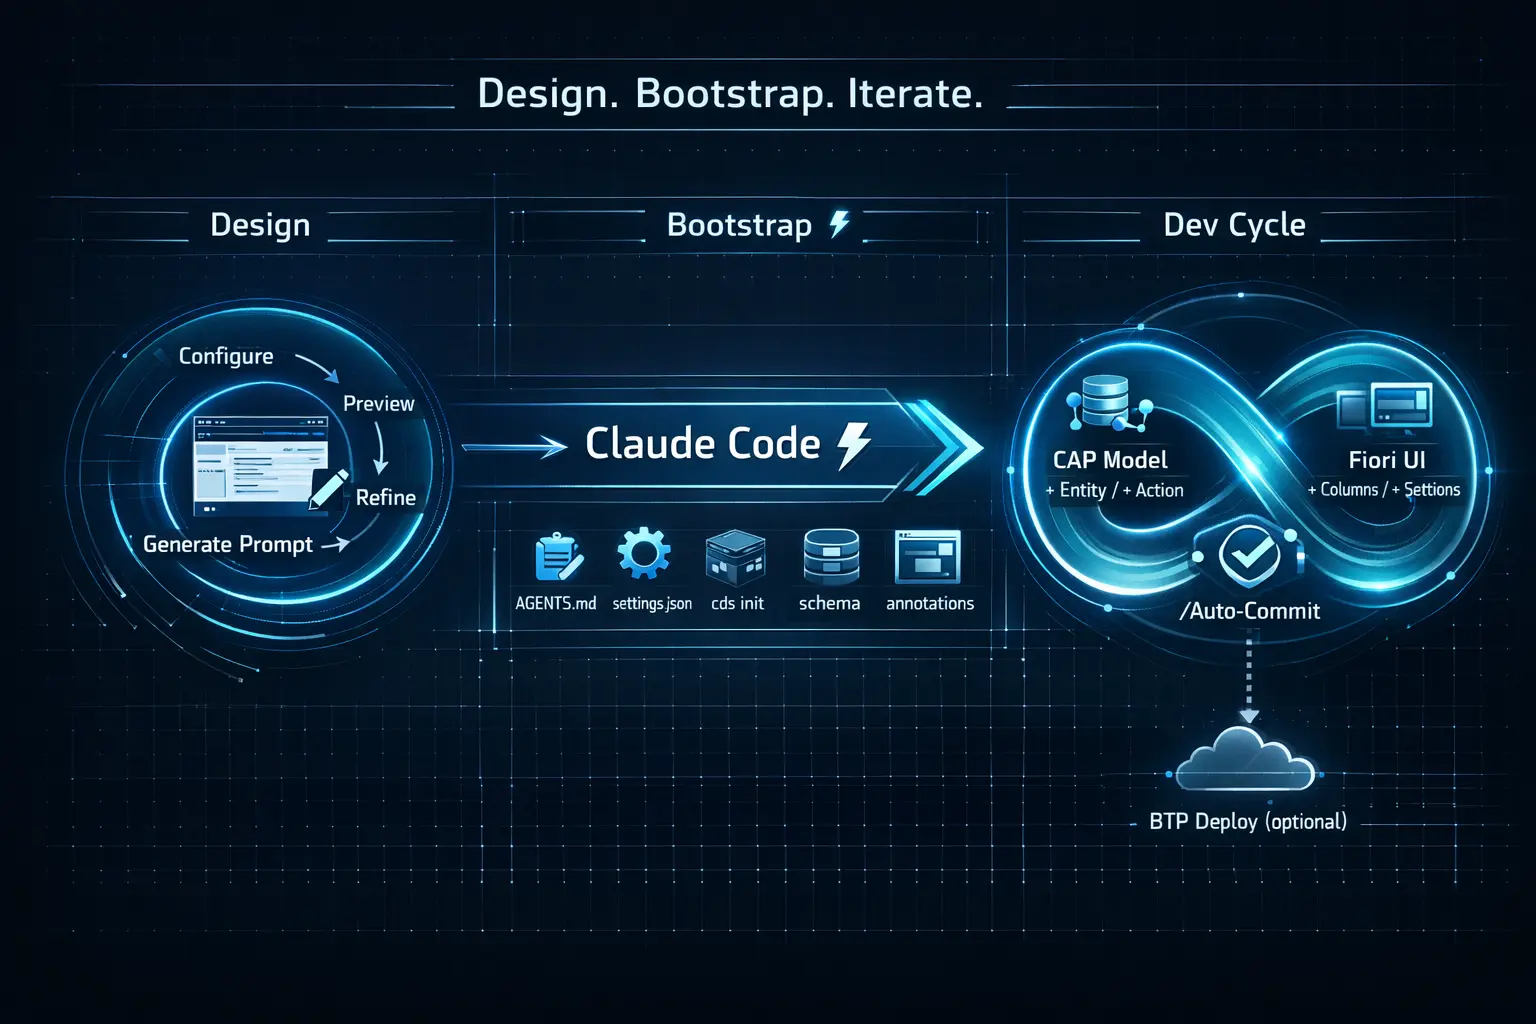Viewport: 1536px width, 1024px height.
Task: Click the Generate Prompt label
Action: [228, 544]
